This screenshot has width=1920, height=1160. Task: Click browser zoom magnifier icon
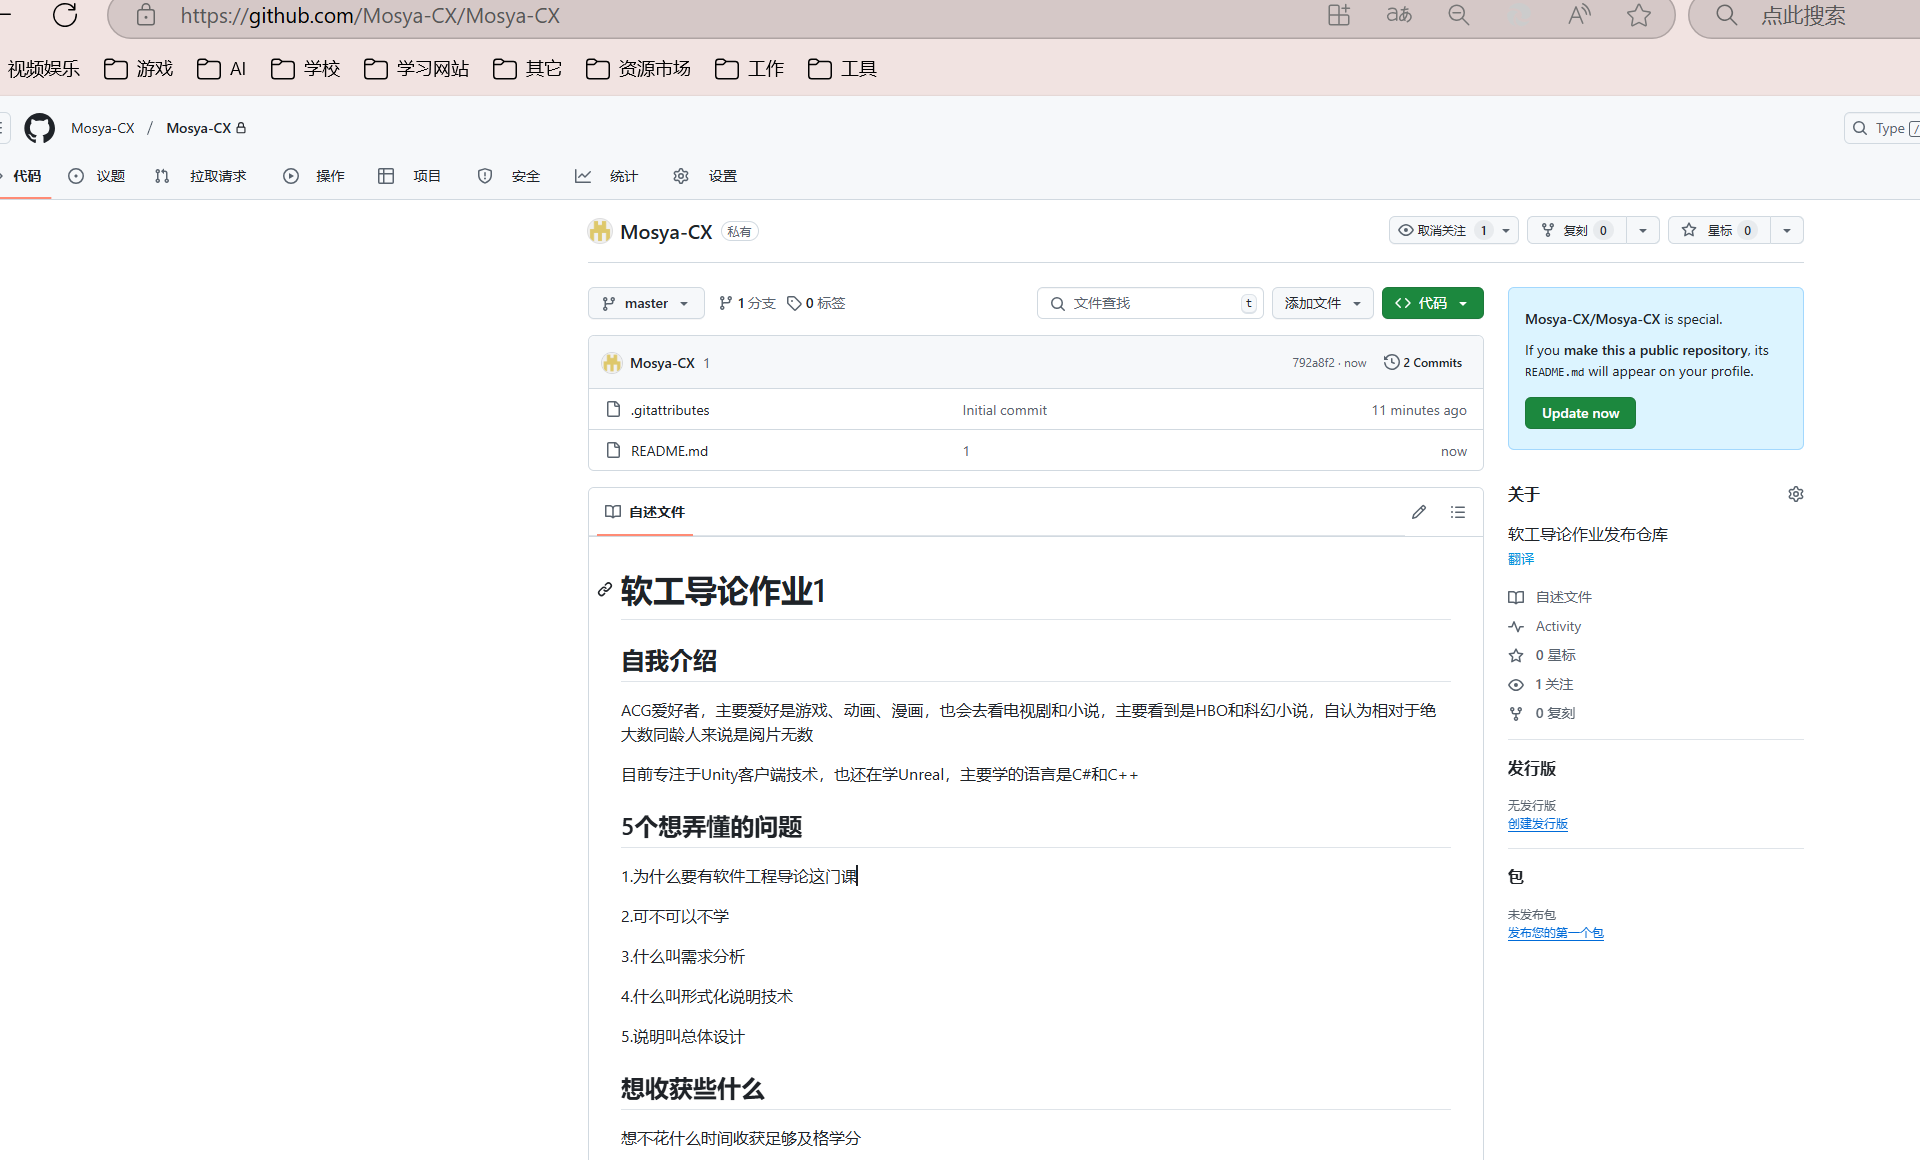[1459, 15]
